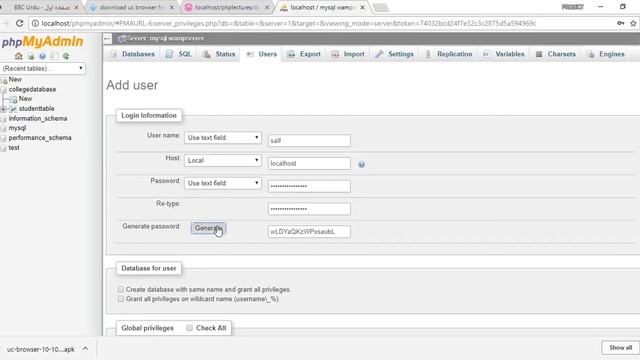This screenshot has height=360, width=640.
Task: Click the Generate password button
Action: [208, 228]
